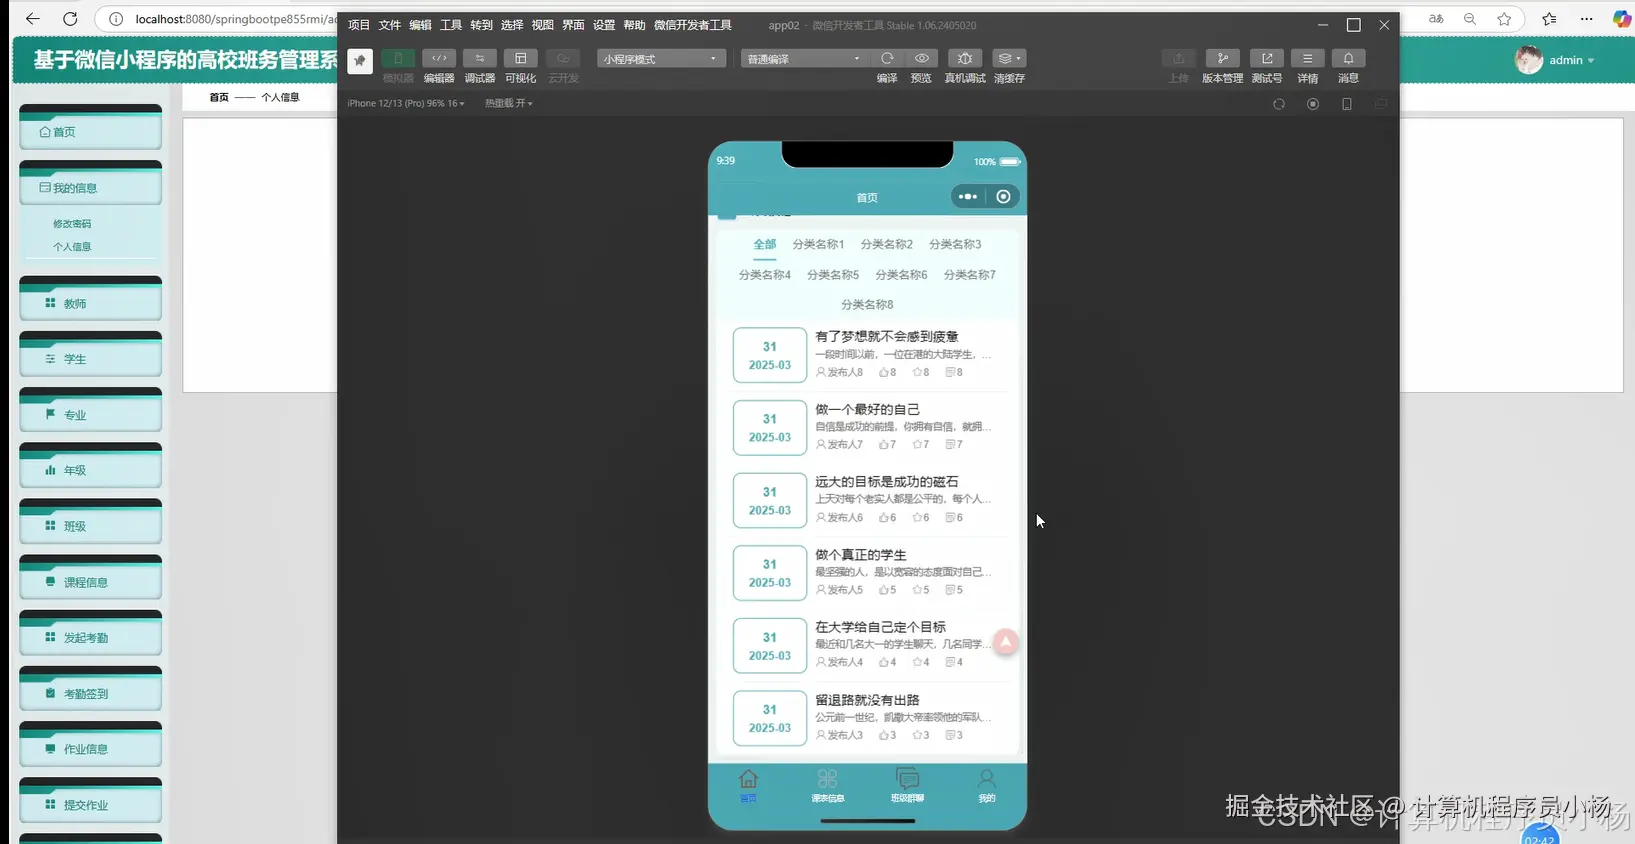This screenshot has width=1635, height=844.
Task: Open the article 做一个最好的自己
Action: [867, 410]
